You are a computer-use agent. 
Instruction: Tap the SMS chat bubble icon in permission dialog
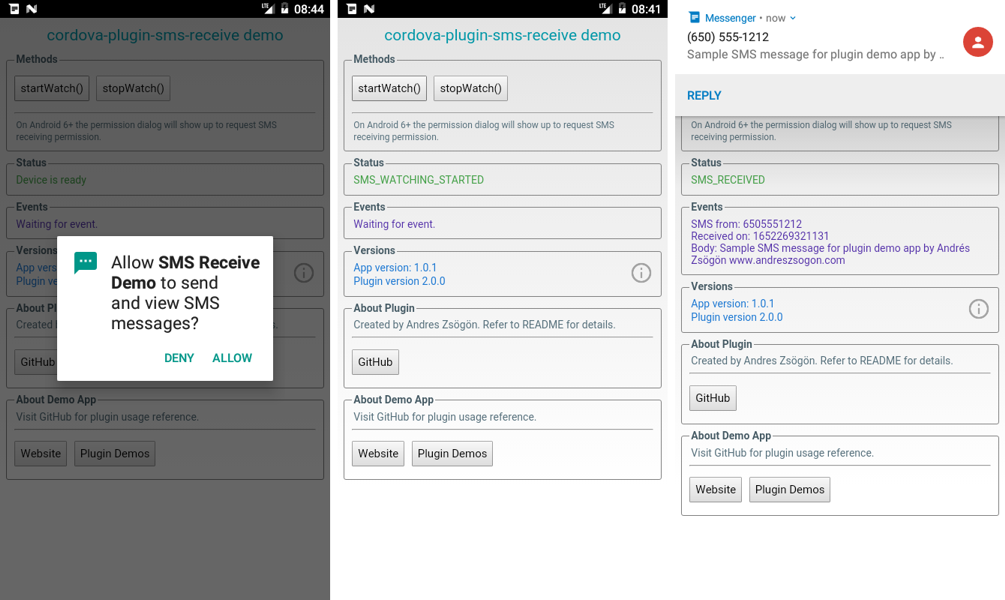point(85,263)
